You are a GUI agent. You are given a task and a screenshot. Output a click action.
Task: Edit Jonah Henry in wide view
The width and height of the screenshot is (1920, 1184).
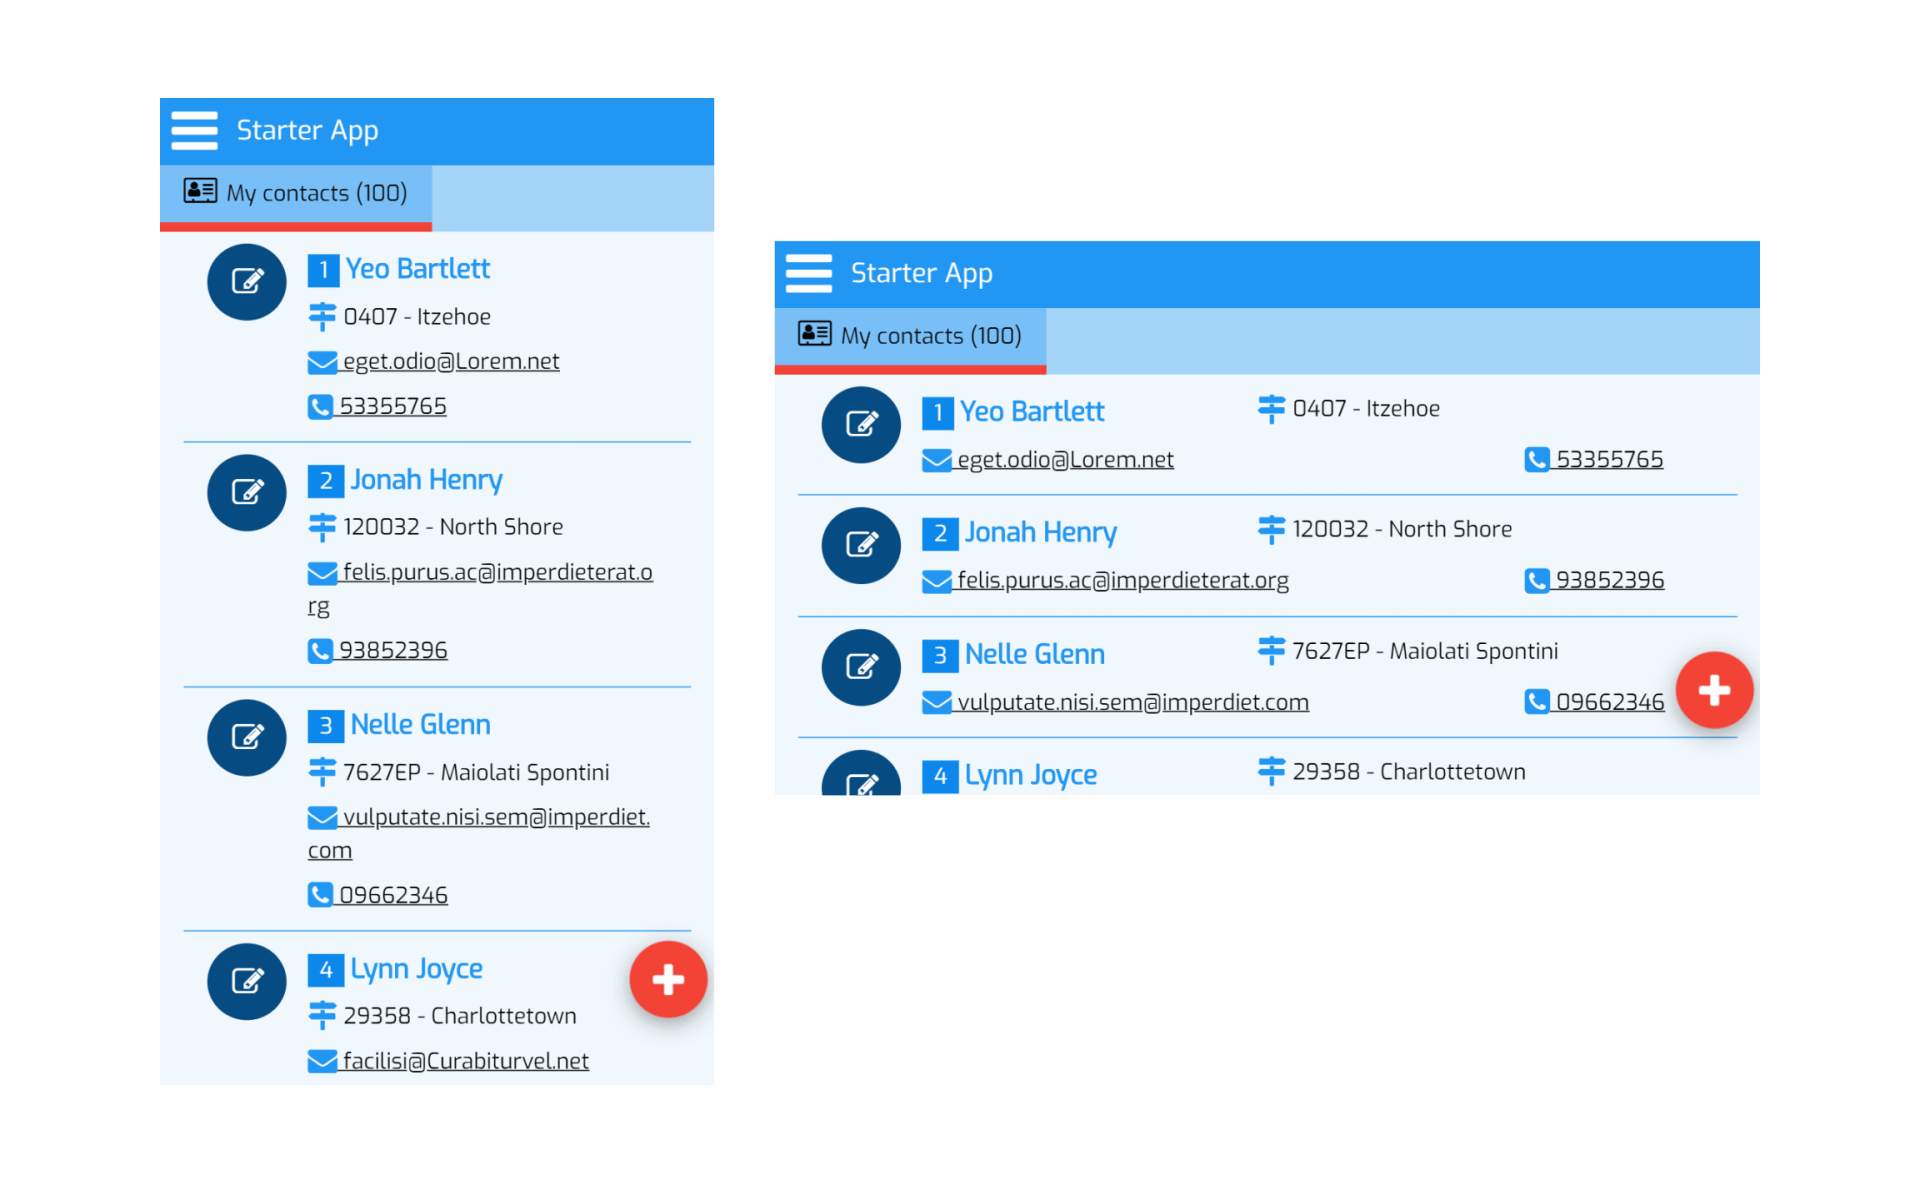pyautogui.click(x=861, y=546)
